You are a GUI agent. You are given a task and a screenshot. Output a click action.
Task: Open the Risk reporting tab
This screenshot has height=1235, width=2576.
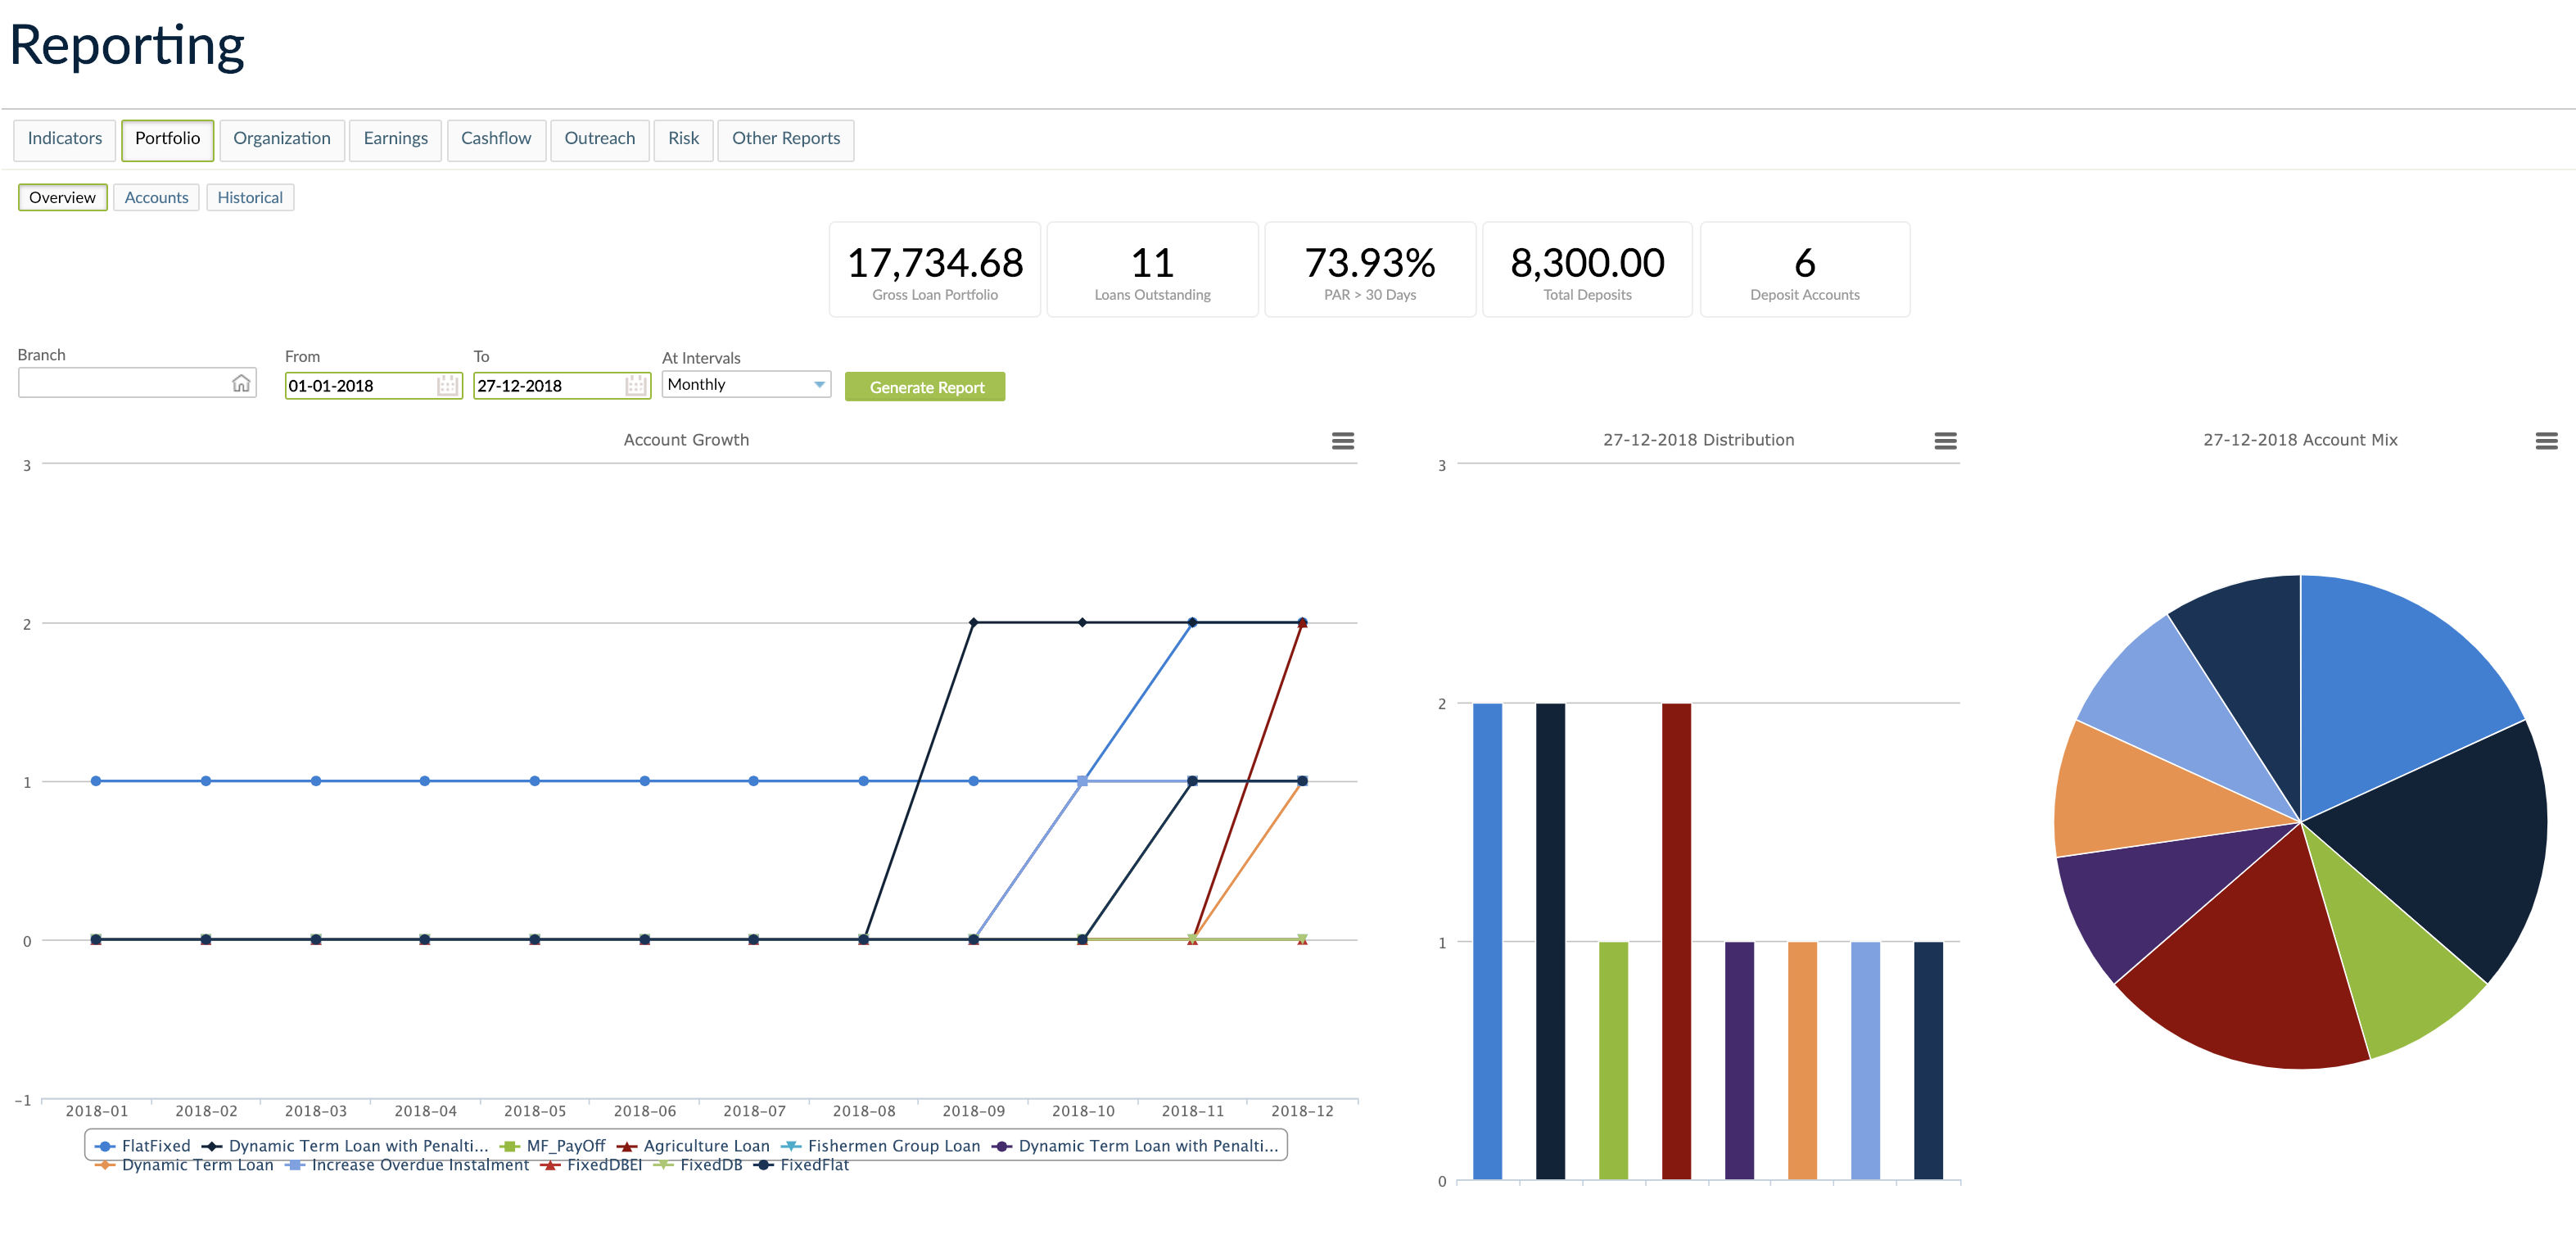click(683, 139)
